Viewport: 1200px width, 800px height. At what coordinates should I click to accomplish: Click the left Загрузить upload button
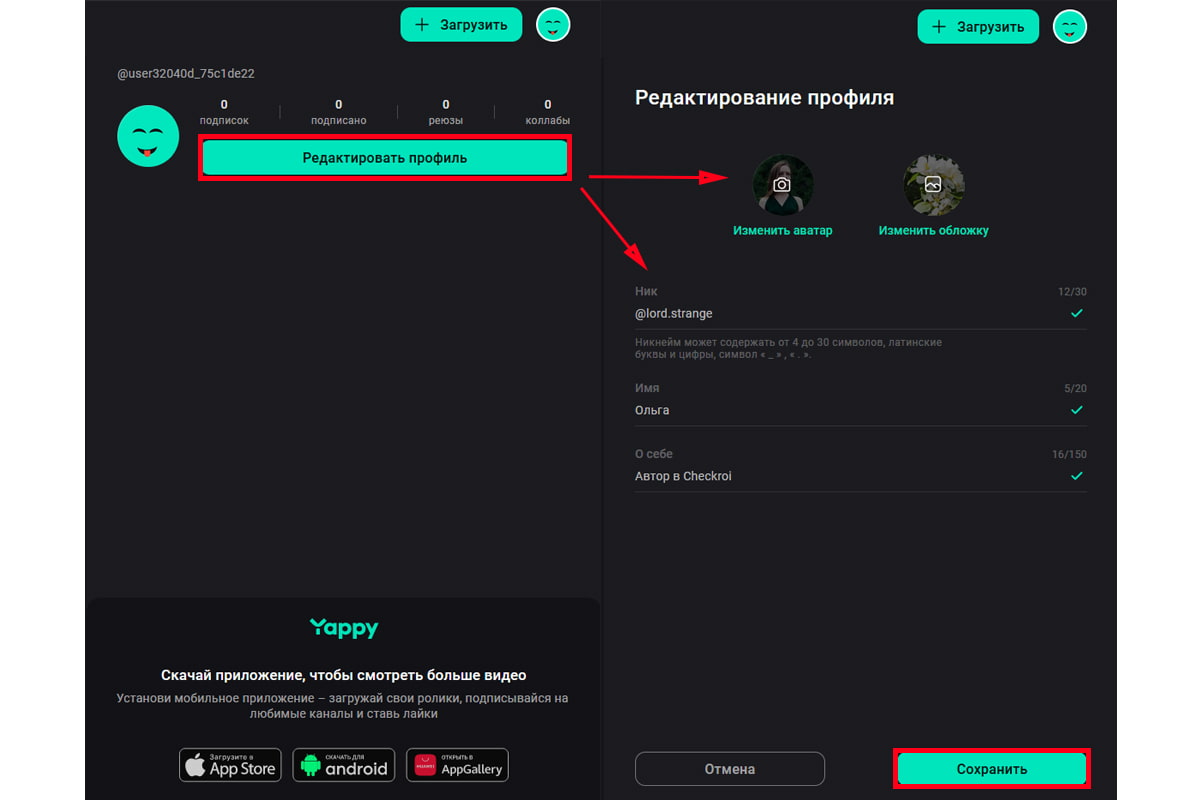[x=461, y=25]
